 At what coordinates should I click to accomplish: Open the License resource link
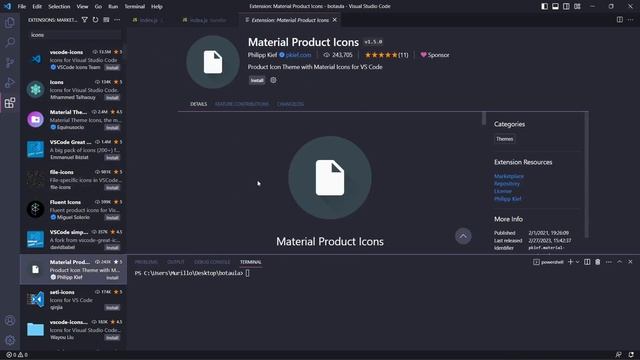coord(503,191)
